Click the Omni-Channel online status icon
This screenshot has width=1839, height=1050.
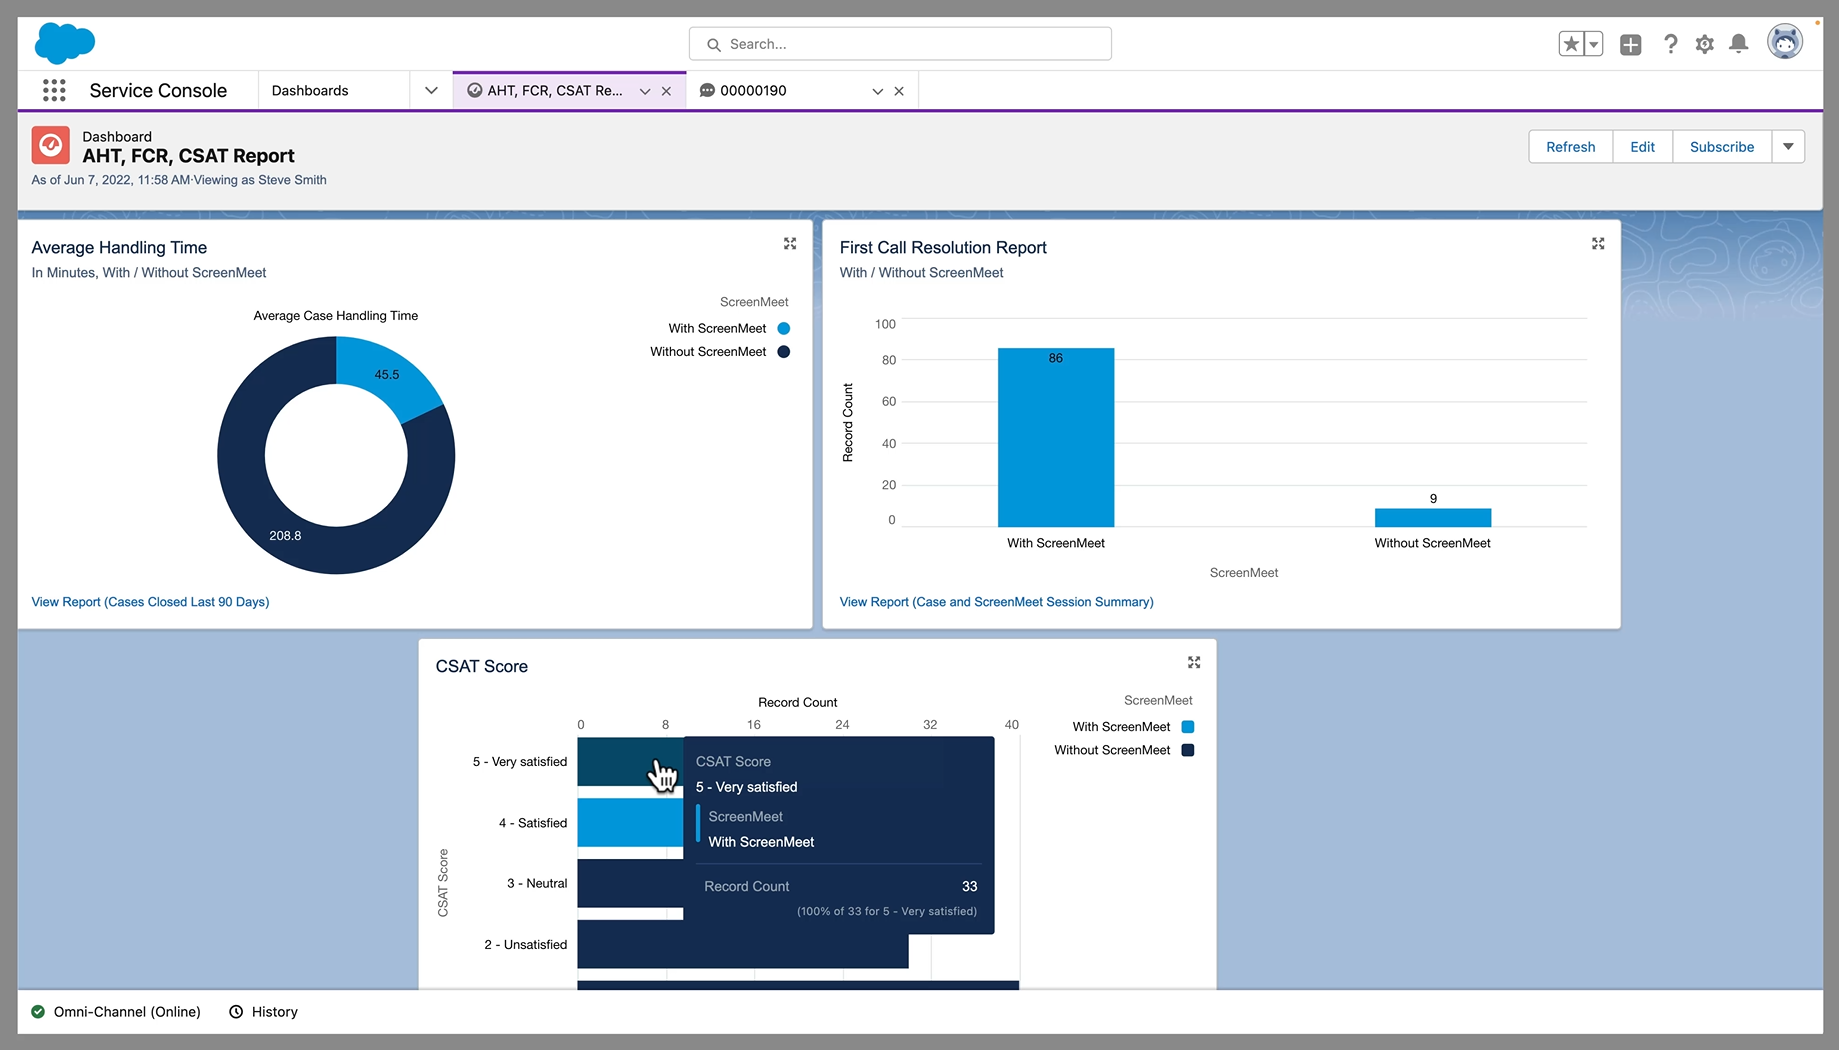[x=38, y=1012]
